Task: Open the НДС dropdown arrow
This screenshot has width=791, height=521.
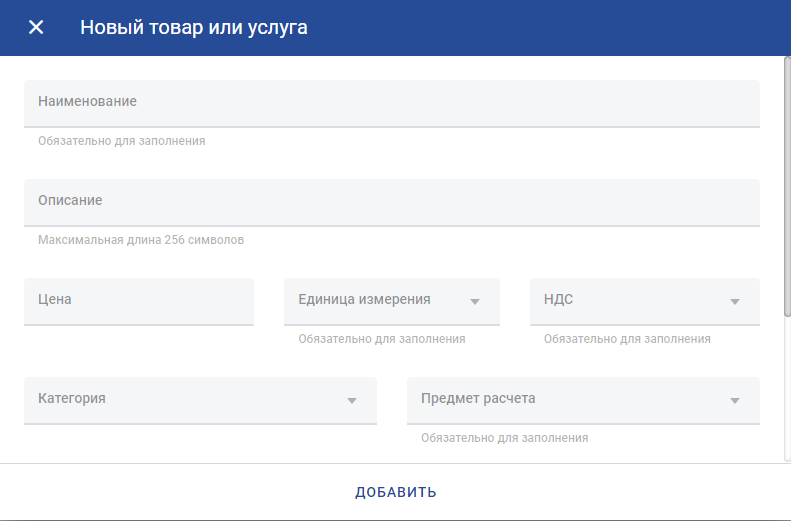Action: (734, 302)
